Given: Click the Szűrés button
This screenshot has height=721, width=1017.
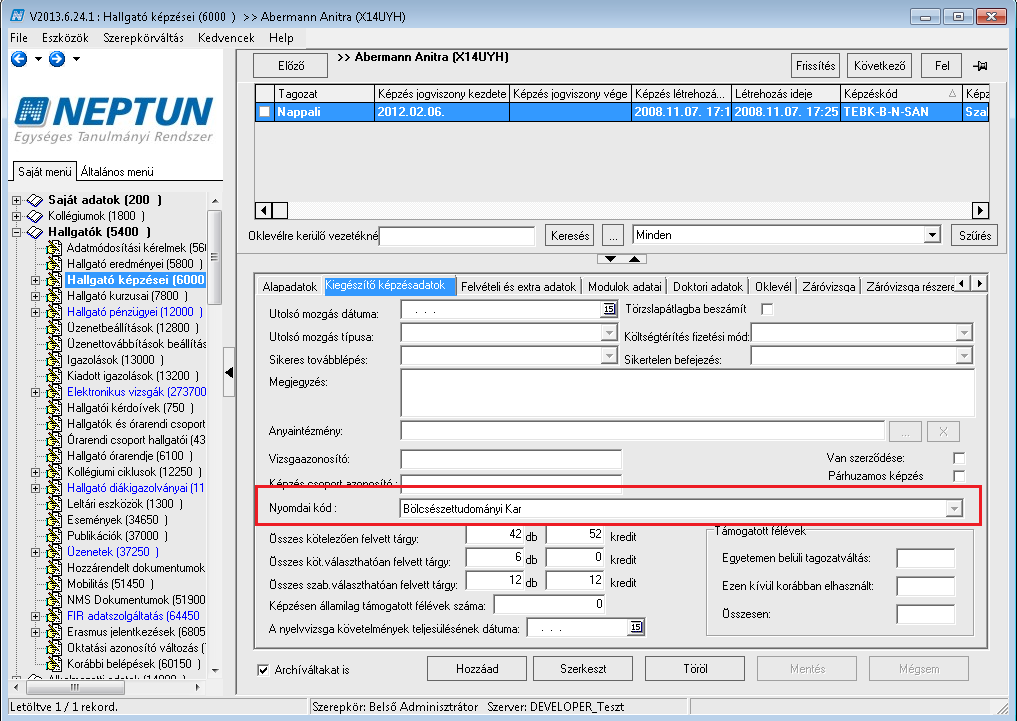Looking at the screenshot, I should click(975, 235).
